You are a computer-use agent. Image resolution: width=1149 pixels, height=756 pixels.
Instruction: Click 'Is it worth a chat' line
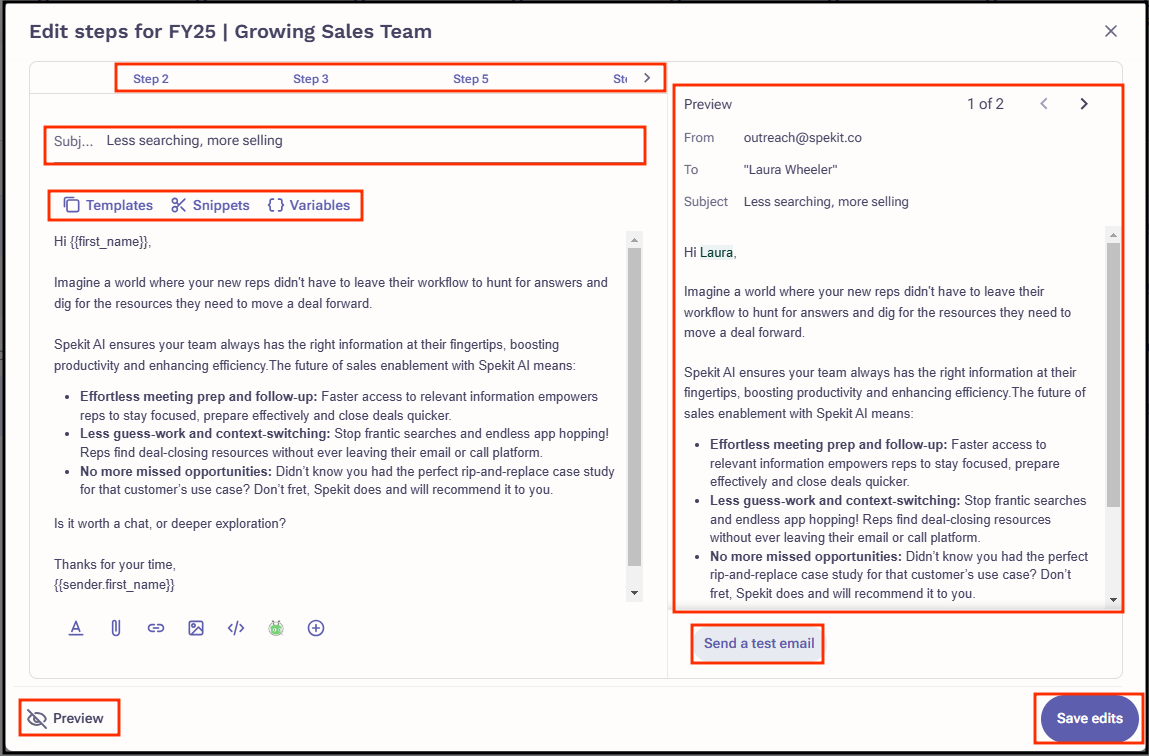coord(170,525)
